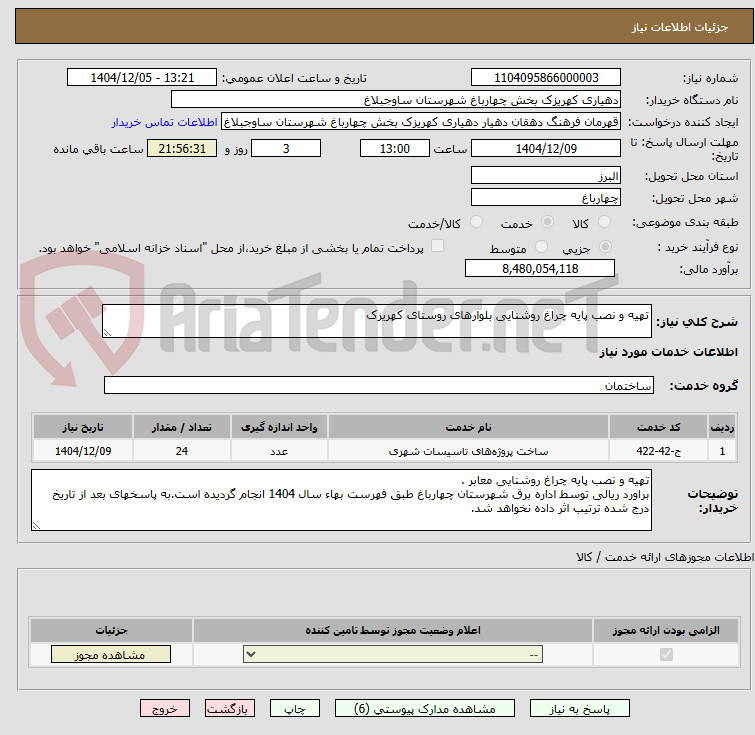Click the اعلام وضعیت مجوز column header
Screen dimensions: 755x735
click(393, 630)
